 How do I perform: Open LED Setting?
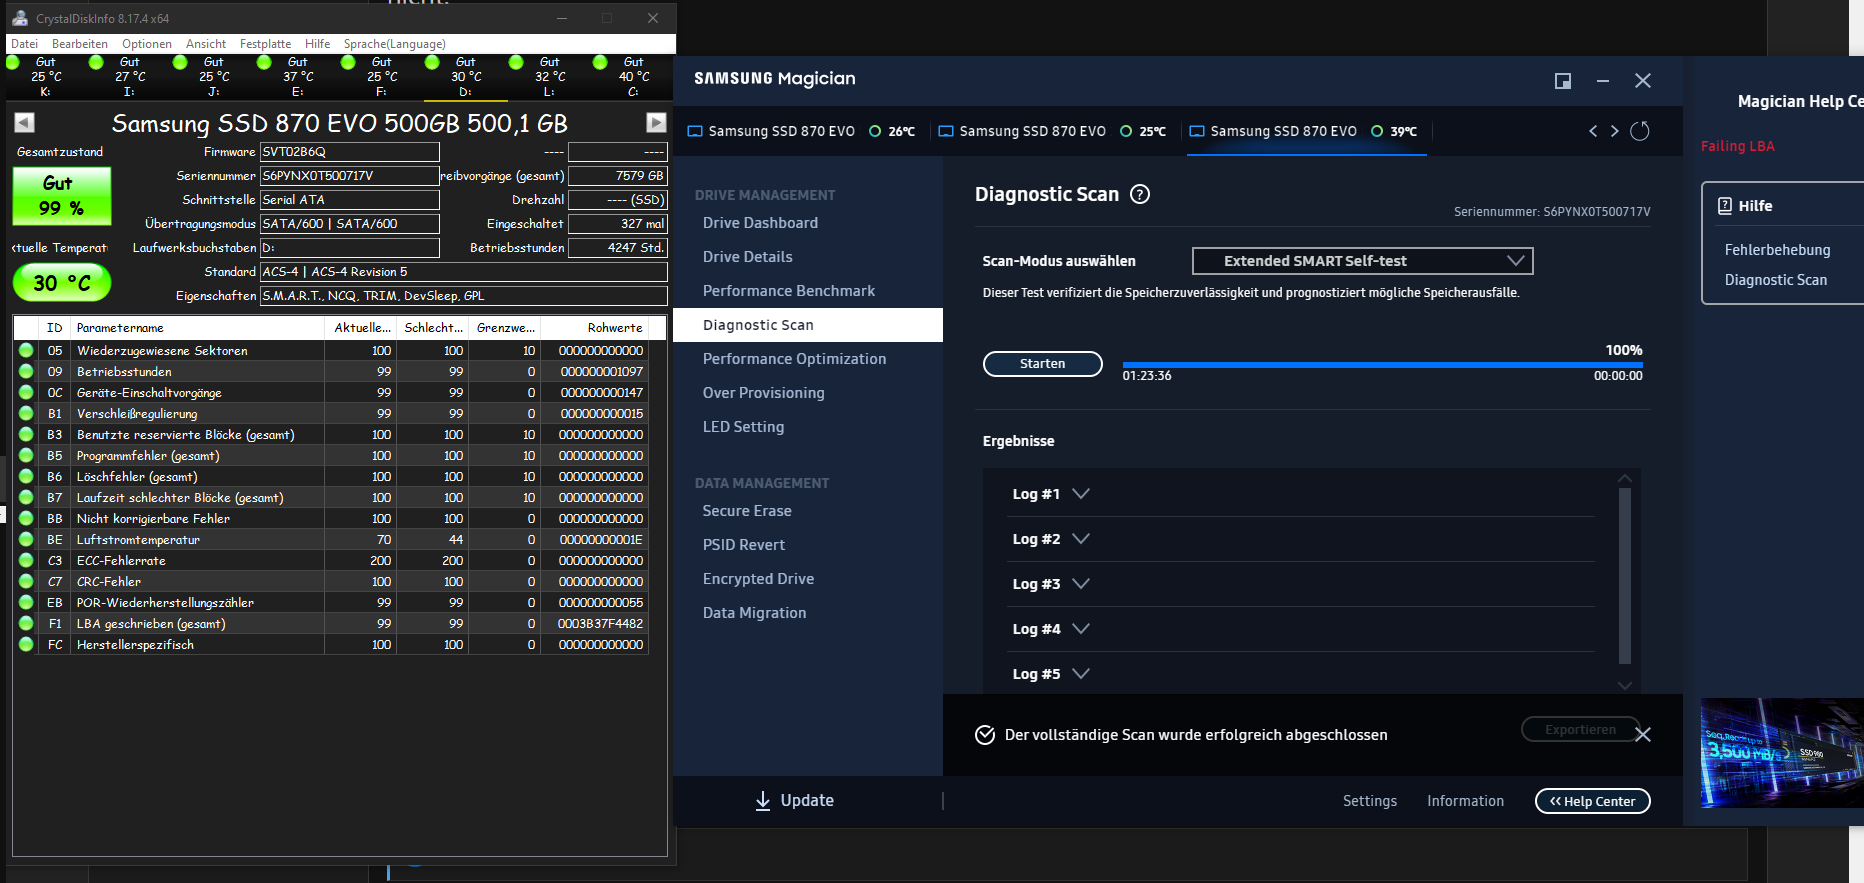point(743,427)
